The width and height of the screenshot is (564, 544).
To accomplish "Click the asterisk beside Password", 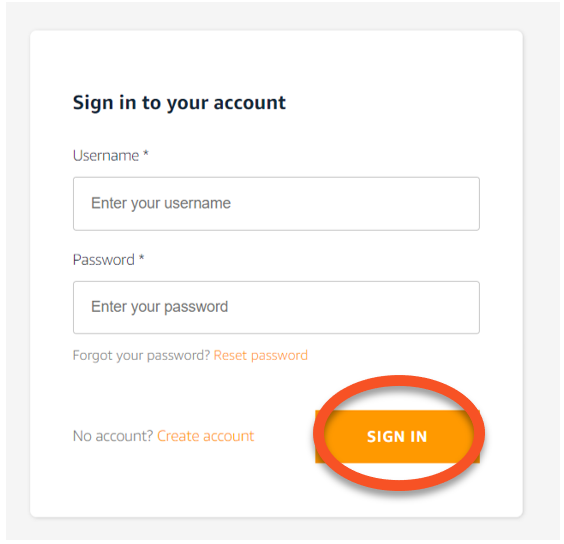I will (x=141, y=257).
